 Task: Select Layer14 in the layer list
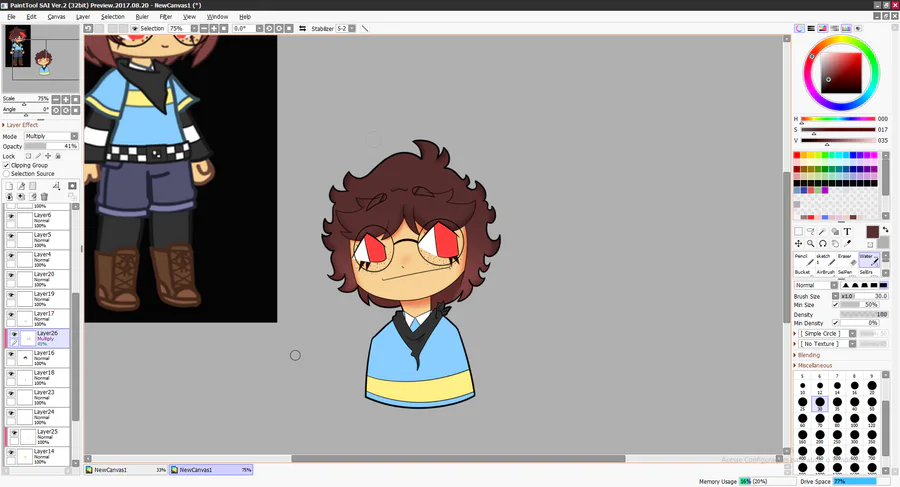38,456
